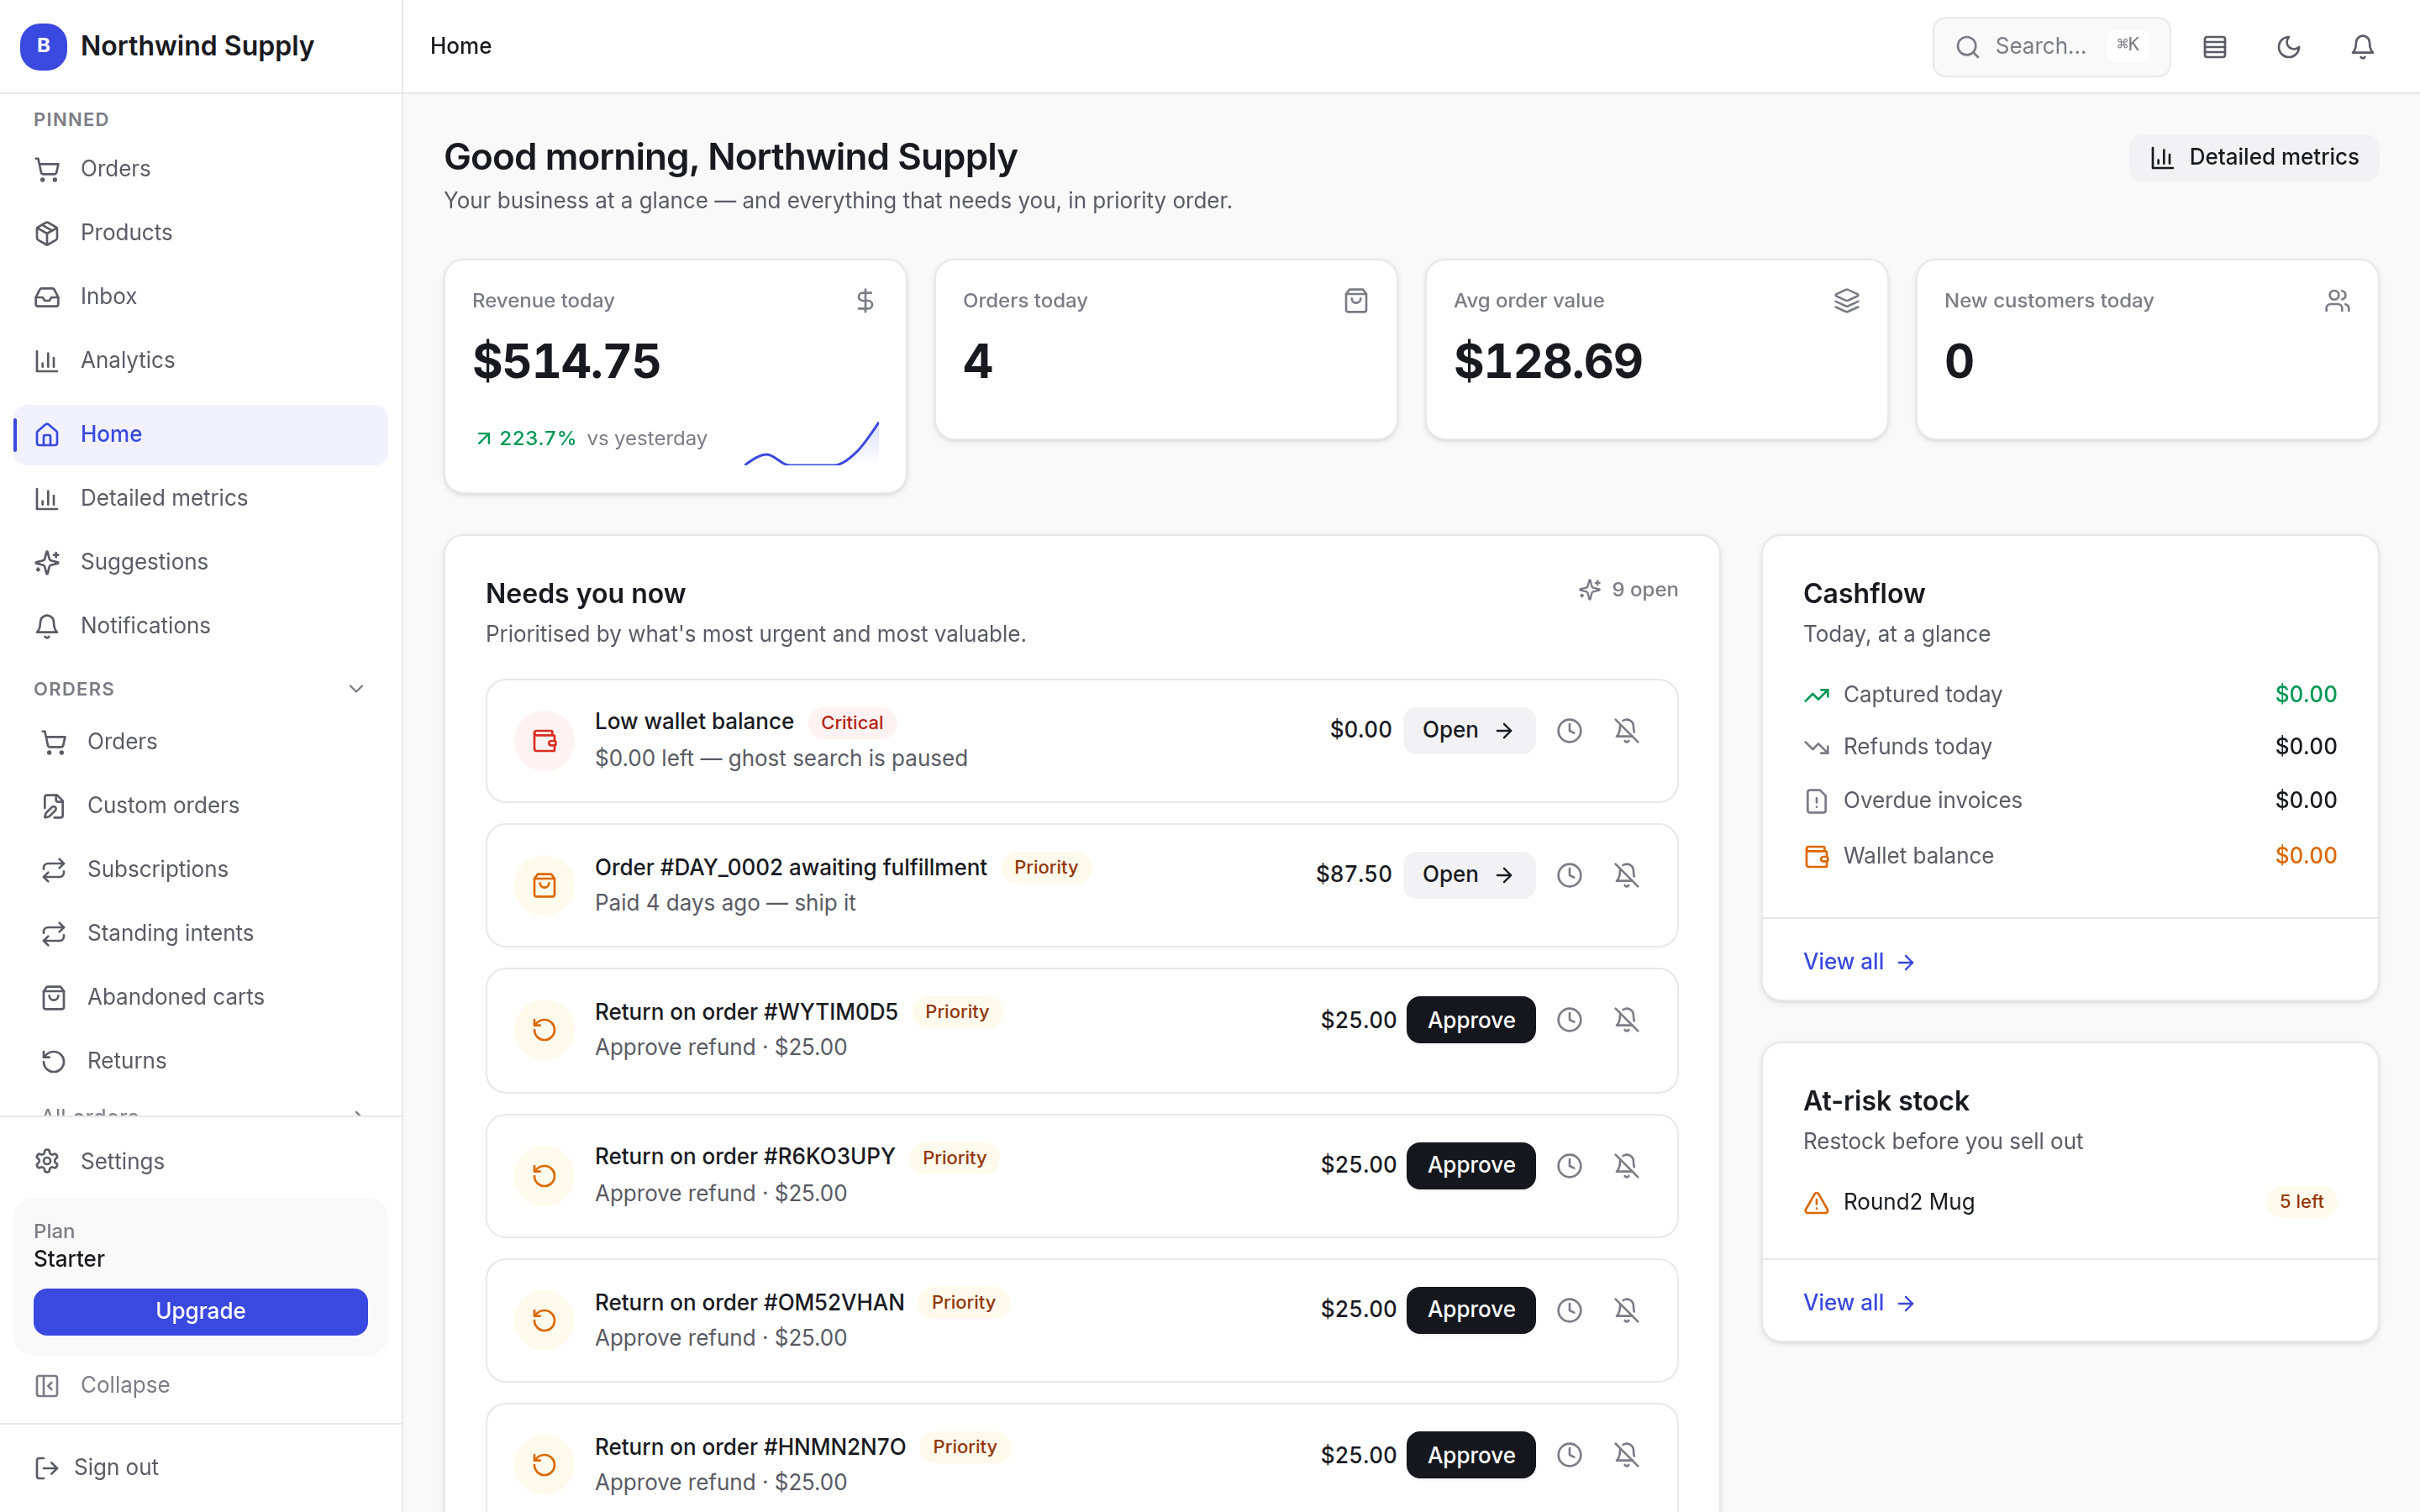This screenshot has width=2420, height=1512.
Task: Click the New customers today people icon
Action: coord(2337,301)
